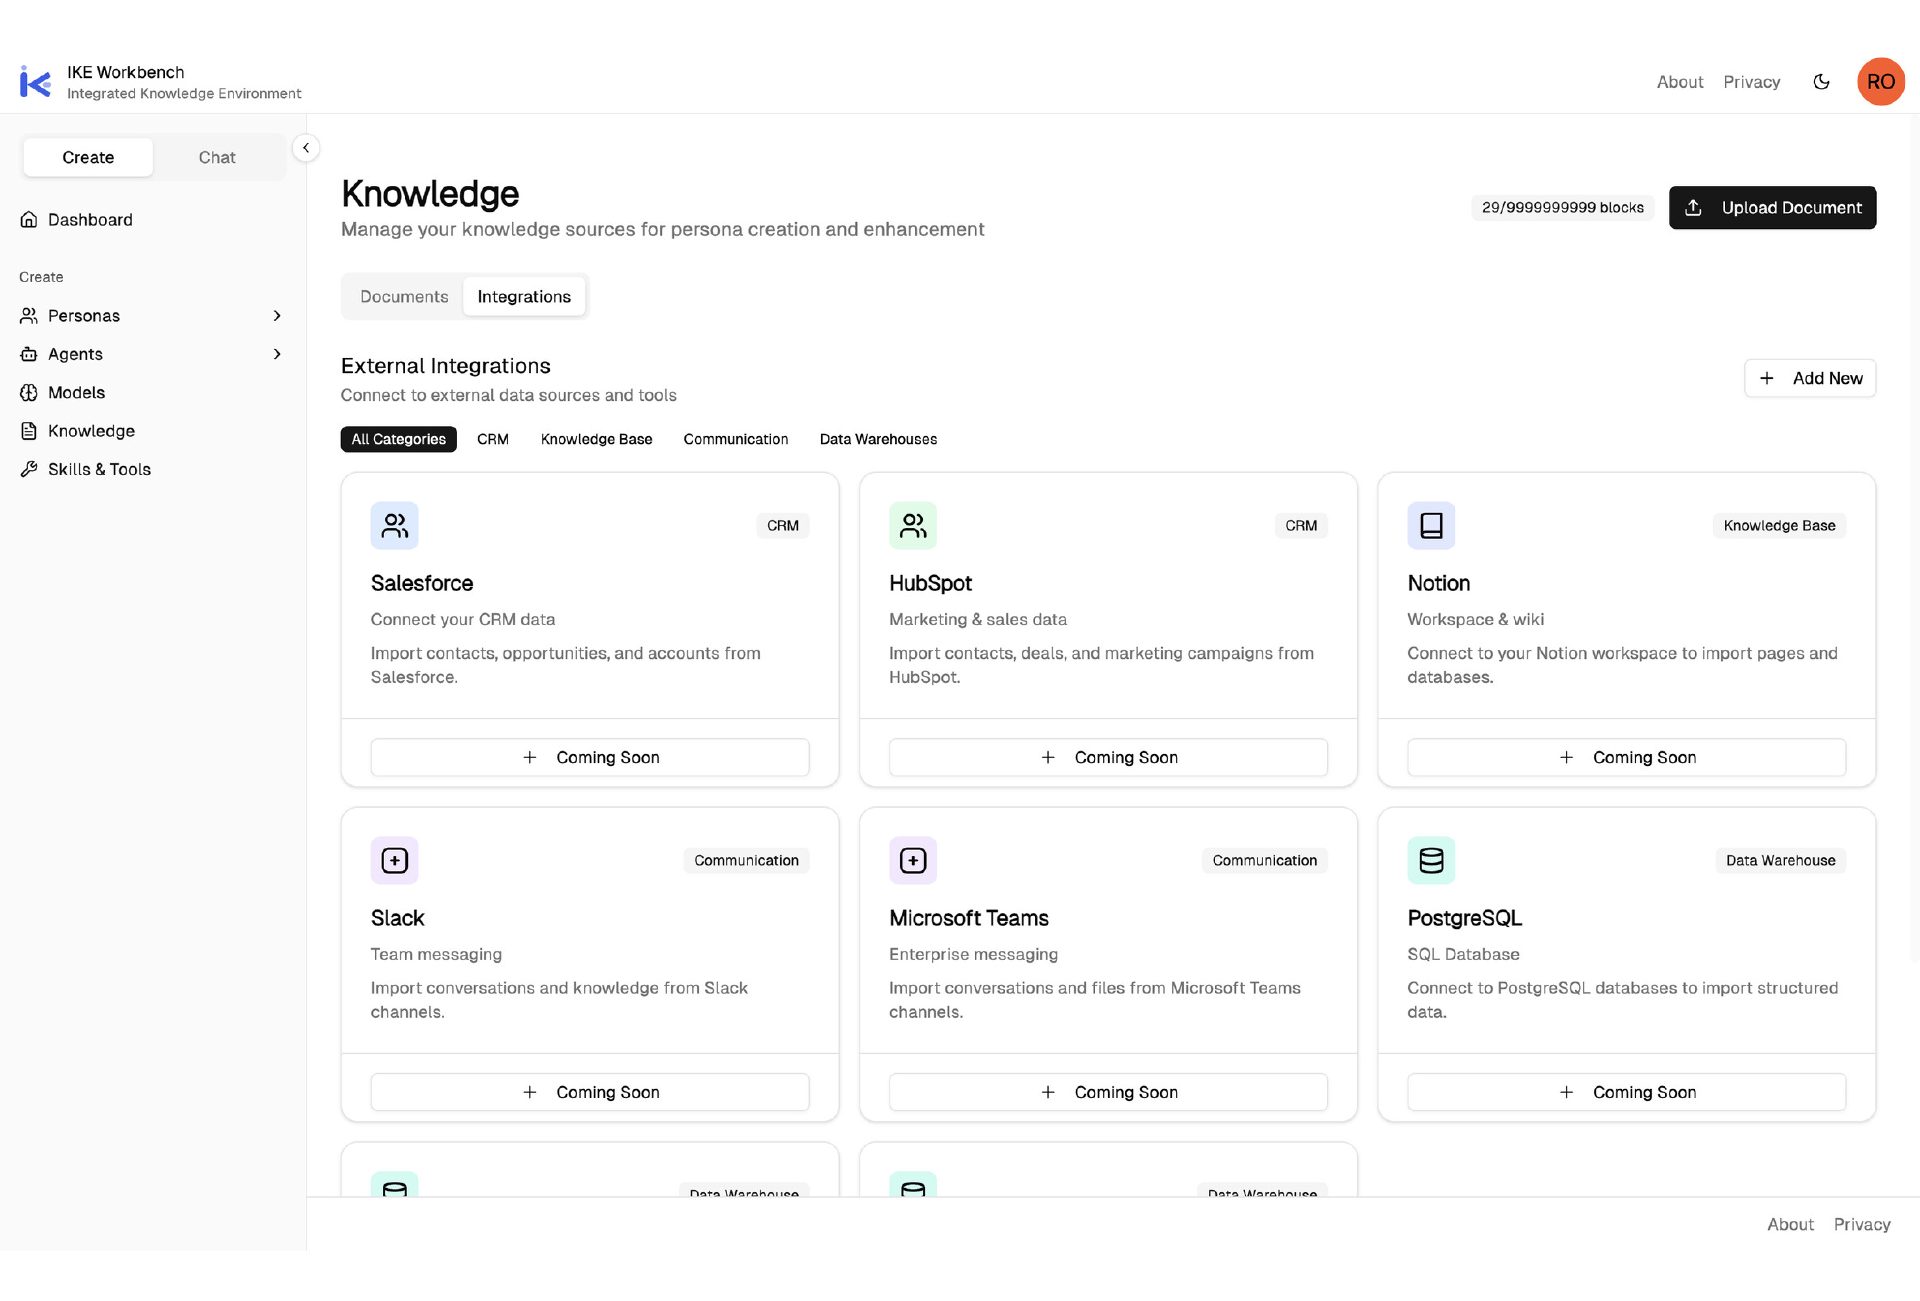Image resolution: width=1920 pixels, height=1301 pixels.
Task: Click Coming Soon button on PostgreSQL card
Action: click(1626, 1093)
